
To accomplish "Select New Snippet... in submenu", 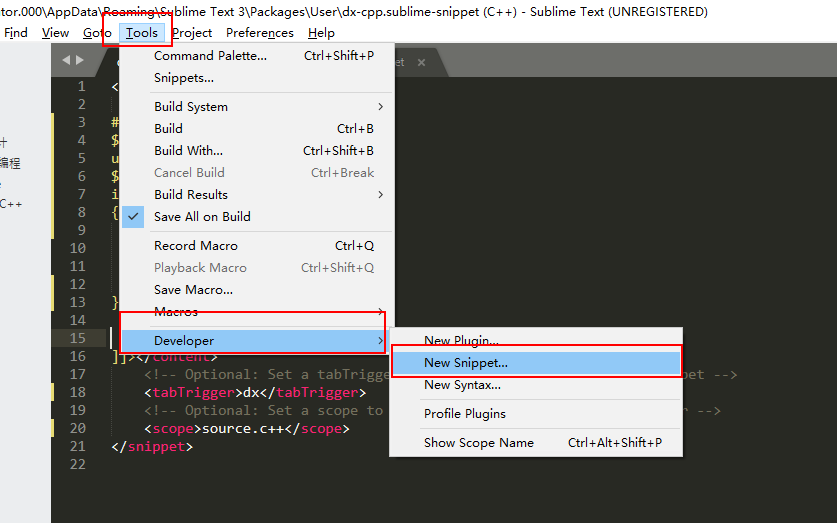I will (x=536, y=363).
